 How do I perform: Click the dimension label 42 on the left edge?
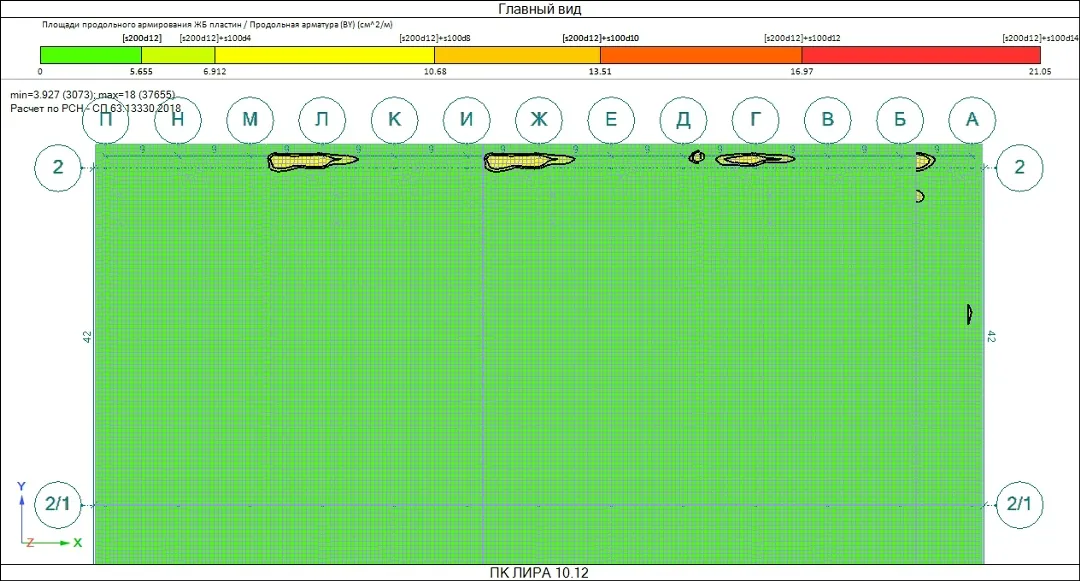click(87, 337)
